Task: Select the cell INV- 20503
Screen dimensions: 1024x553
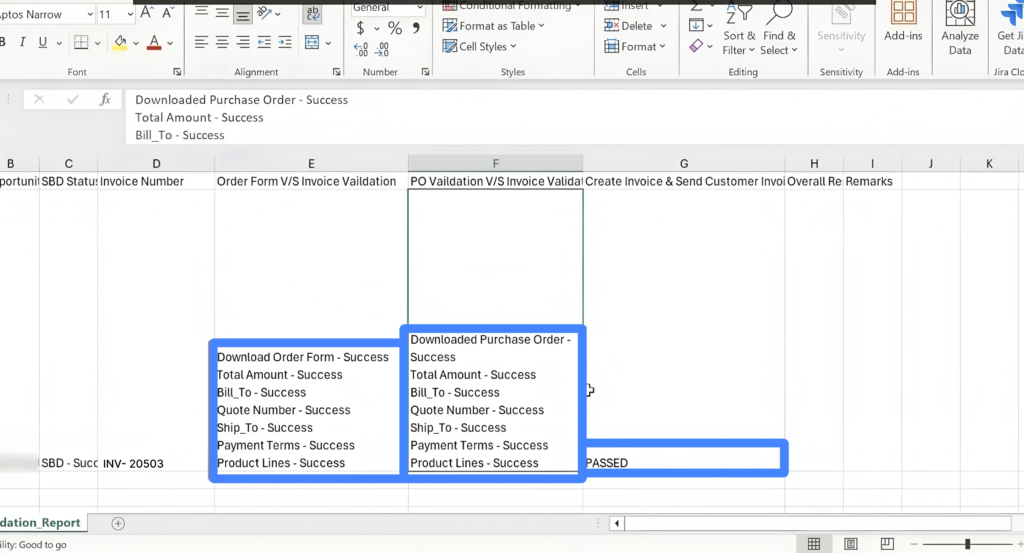Action: click(x=156, y=330)
